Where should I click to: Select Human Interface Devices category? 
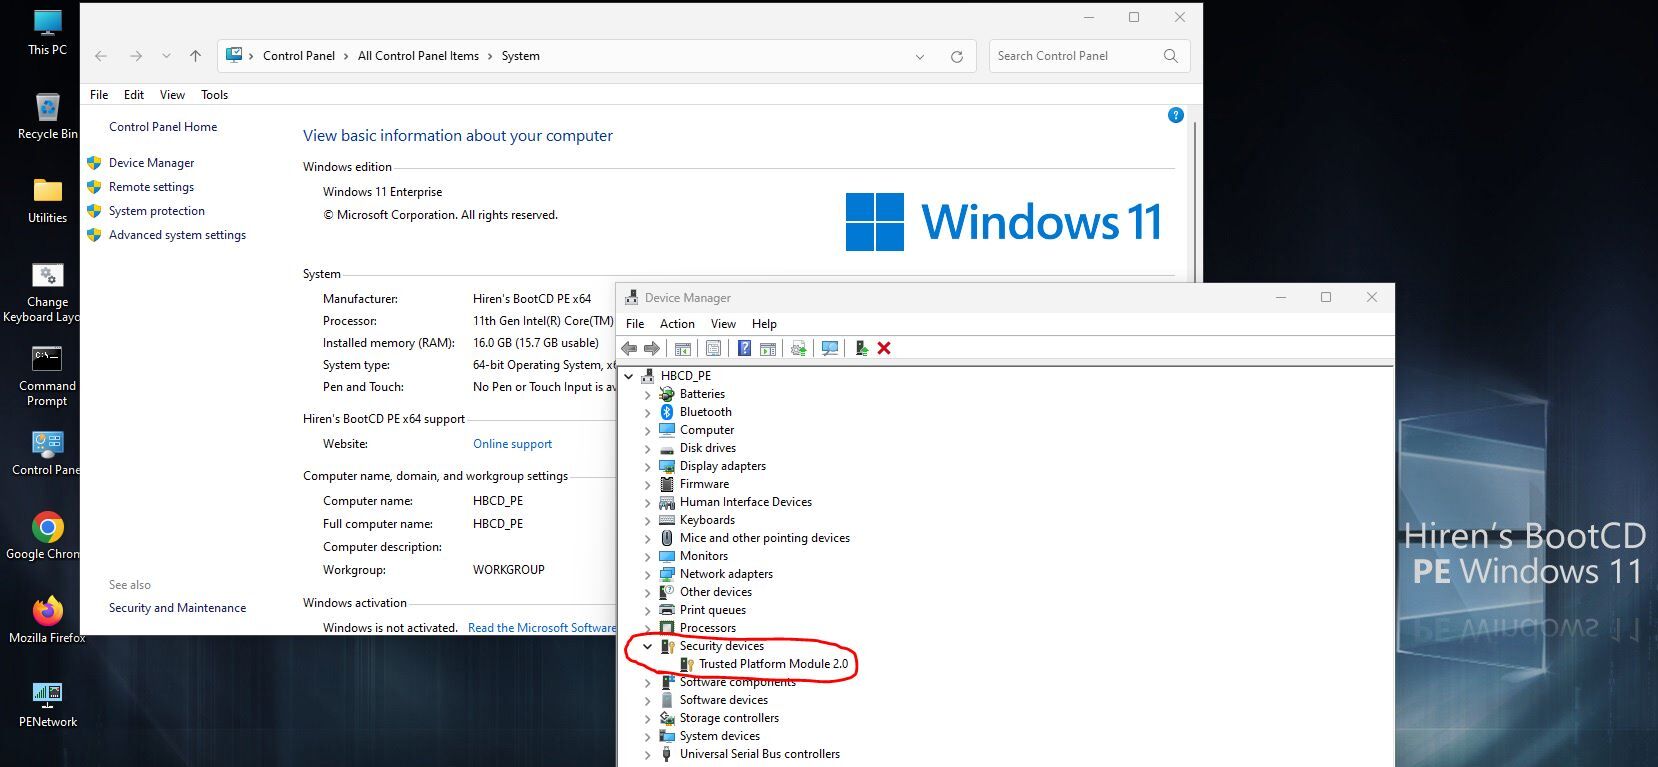746,502
